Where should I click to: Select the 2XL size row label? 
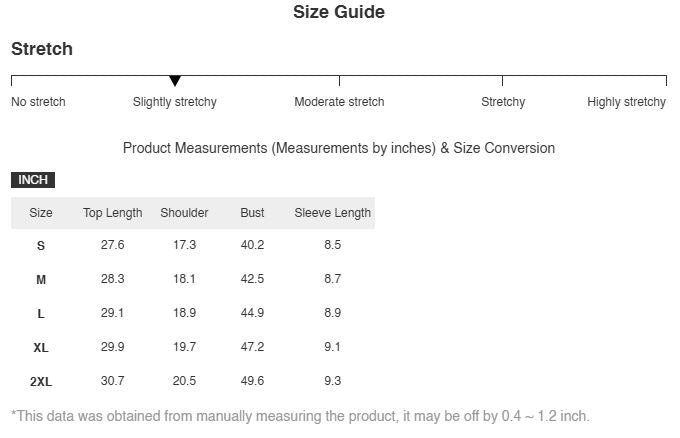41,382
